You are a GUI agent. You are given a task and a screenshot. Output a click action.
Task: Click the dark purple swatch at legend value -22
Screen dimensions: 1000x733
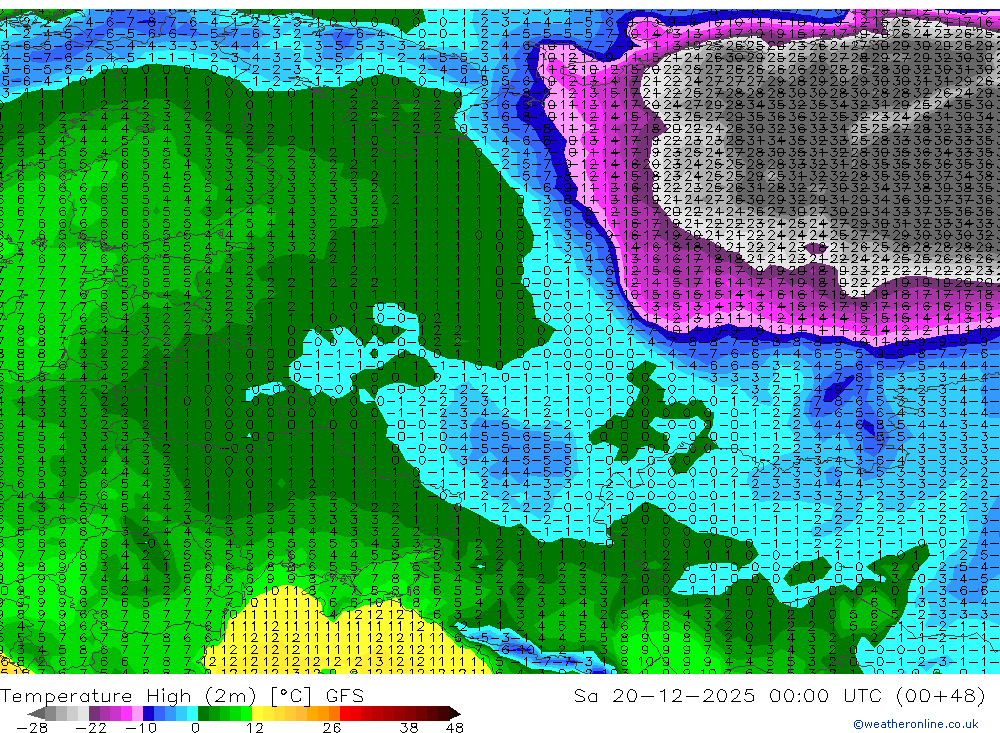pos(94,713)
